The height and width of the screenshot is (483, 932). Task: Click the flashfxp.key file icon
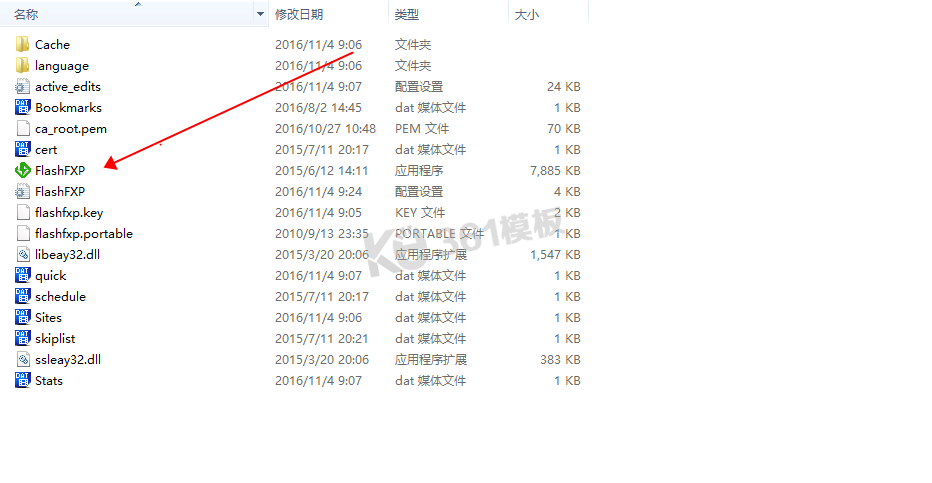coord(23,213)
